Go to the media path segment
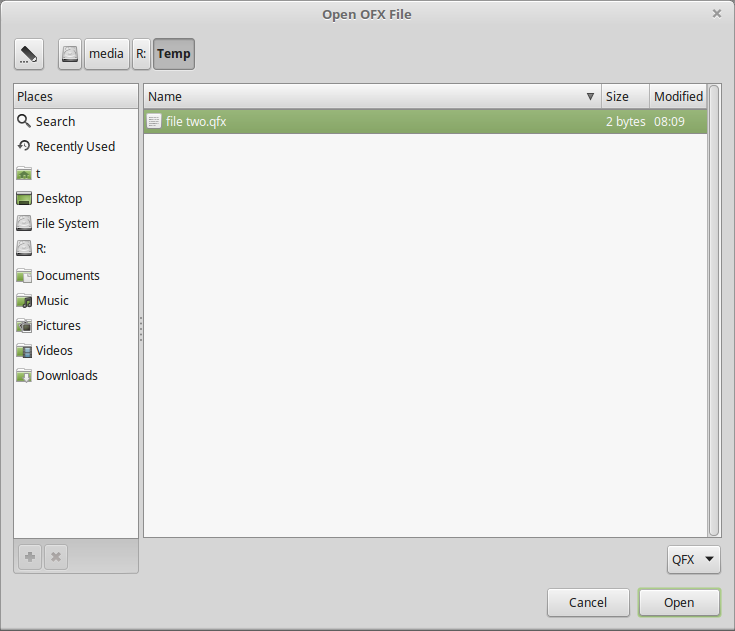735x631 pixels. (106, 54)
